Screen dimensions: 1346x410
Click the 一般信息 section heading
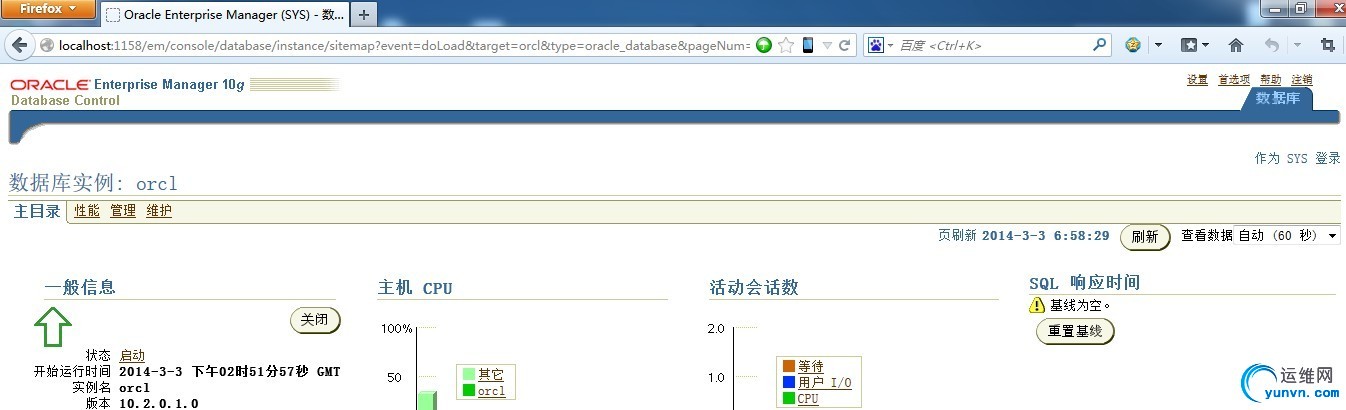click(x=80, y=287)
